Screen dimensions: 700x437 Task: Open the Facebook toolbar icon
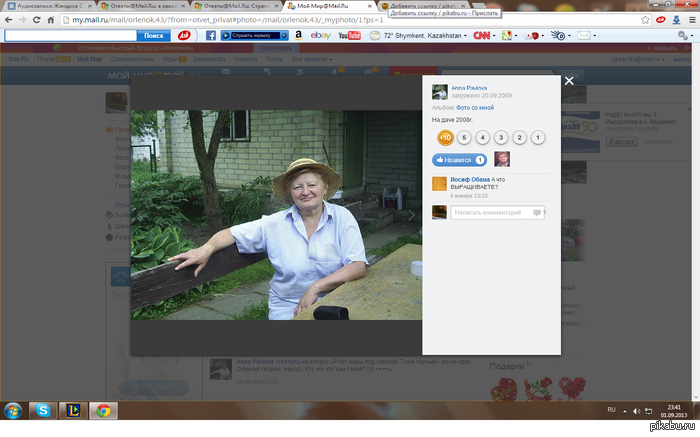tap(211, 35)
